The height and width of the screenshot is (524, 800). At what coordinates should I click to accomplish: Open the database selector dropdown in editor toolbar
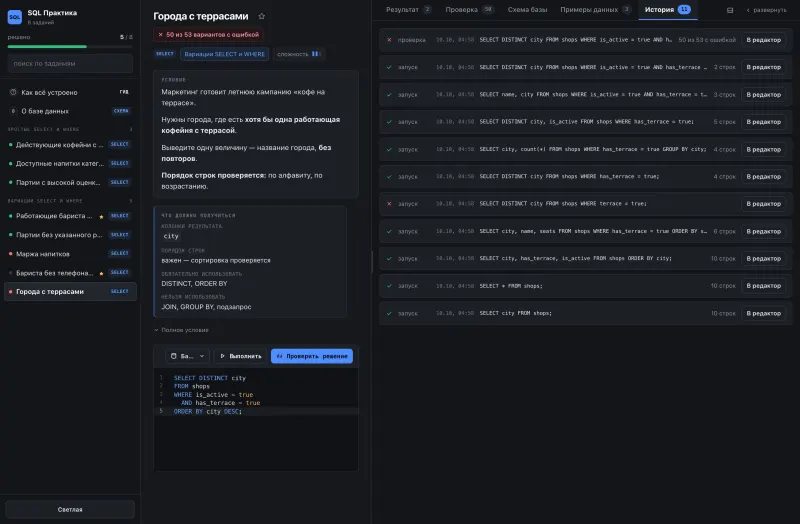pyautogui.click(x=187, y=356)
